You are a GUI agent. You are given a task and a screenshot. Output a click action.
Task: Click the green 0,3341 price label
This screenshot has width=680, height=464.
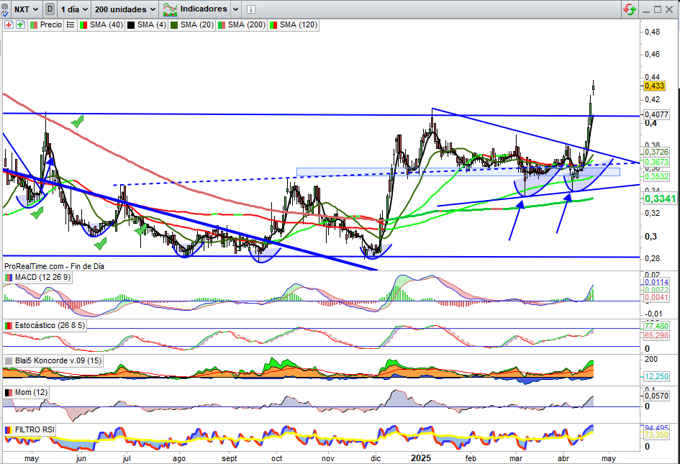point(660,199)
